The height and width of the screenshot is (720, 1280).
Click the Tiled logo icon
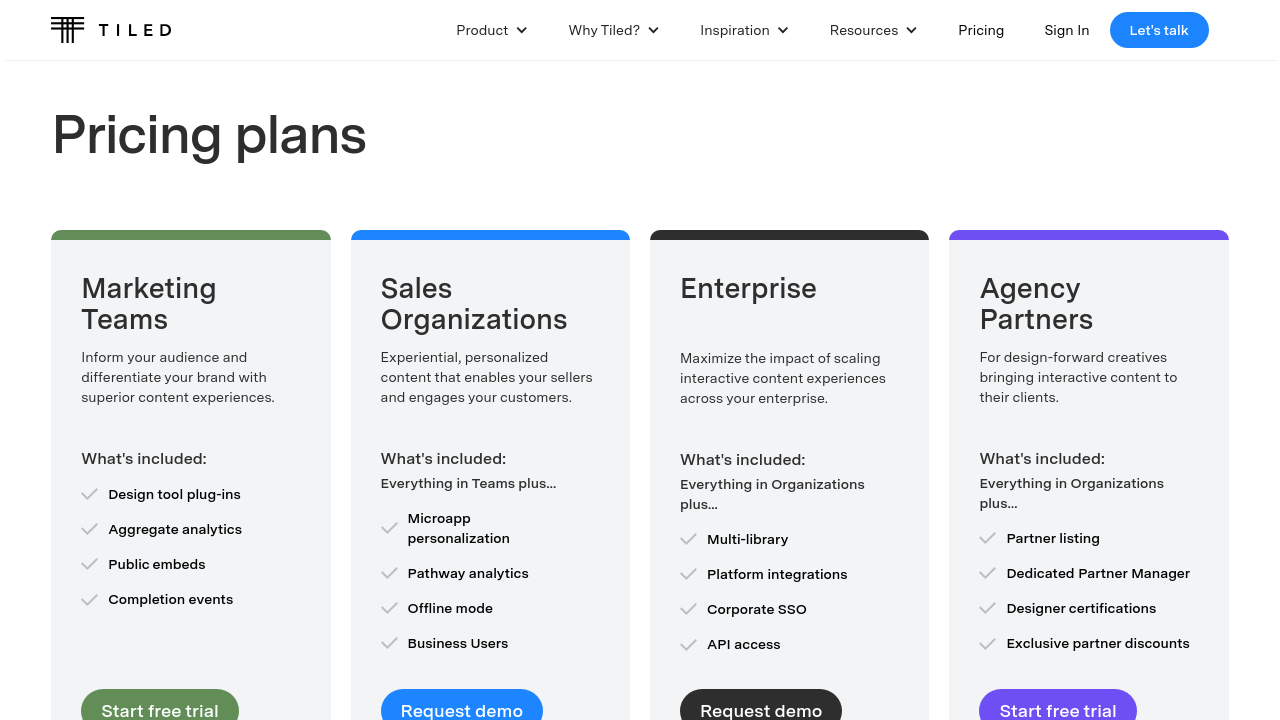pyautogui.click(x=68, y=30)
